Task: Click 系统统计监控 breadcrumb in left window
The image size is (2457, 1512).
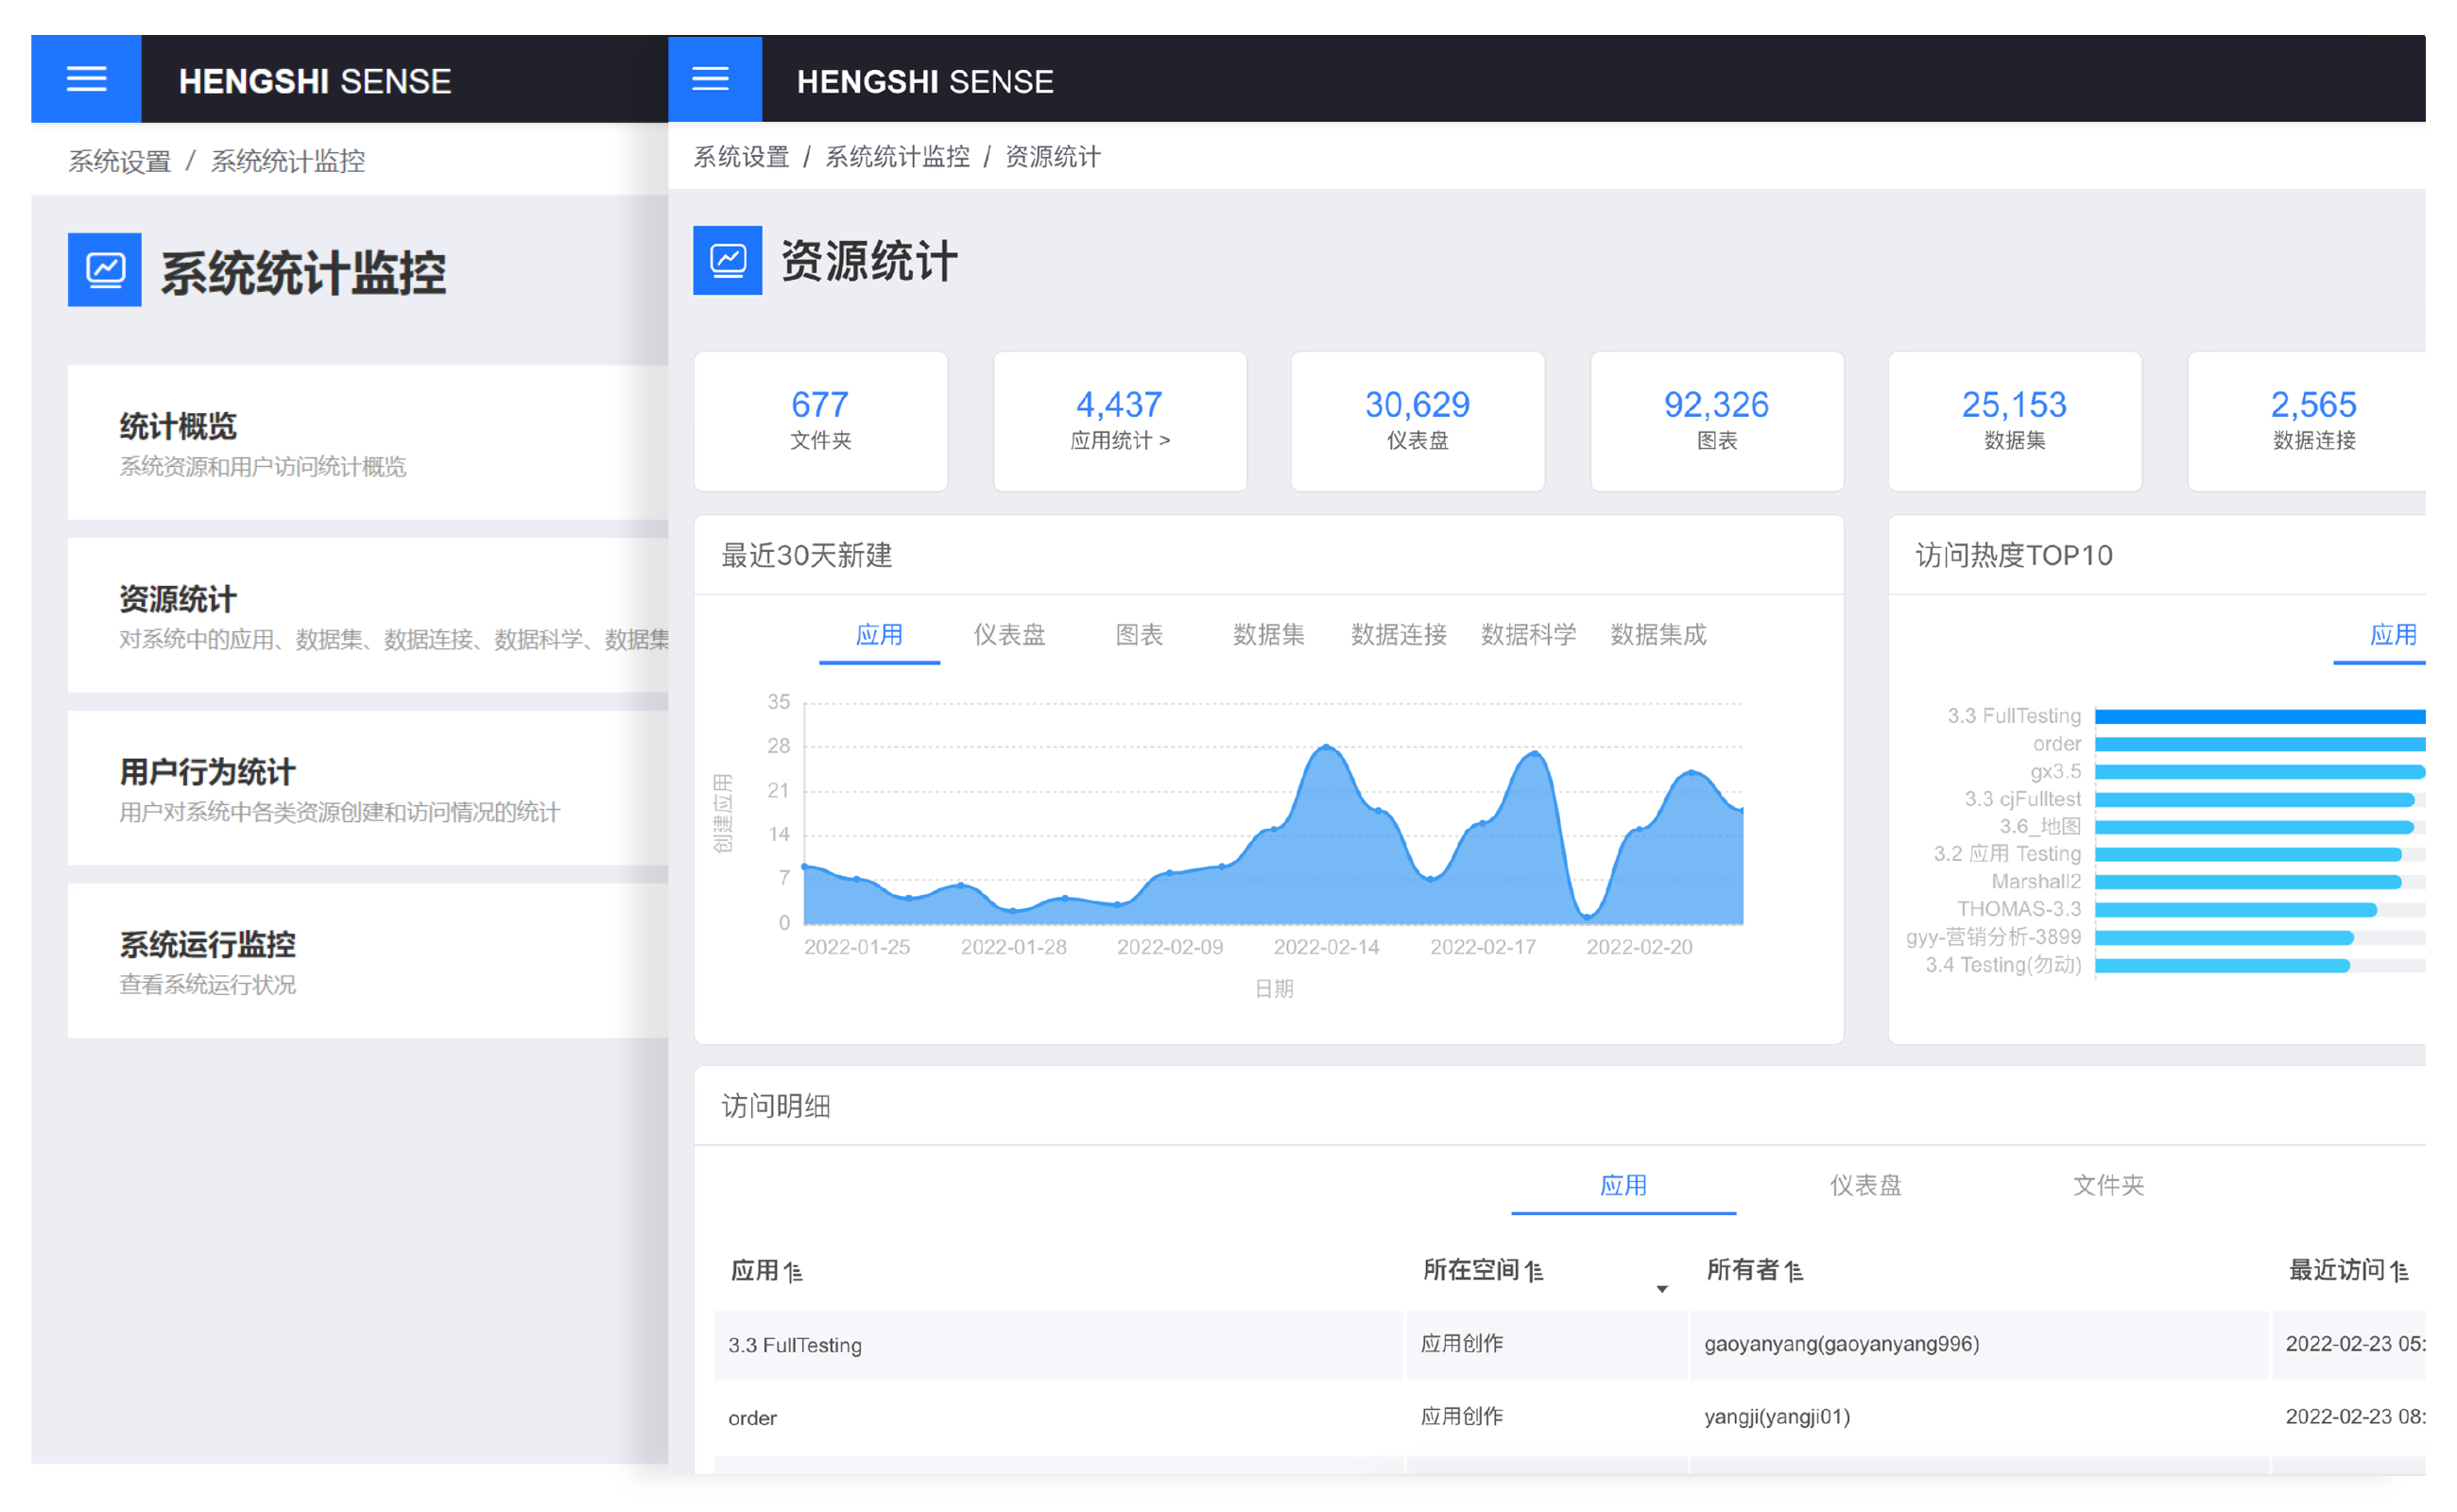Action: pyautogui.click(x=288, y=161)
